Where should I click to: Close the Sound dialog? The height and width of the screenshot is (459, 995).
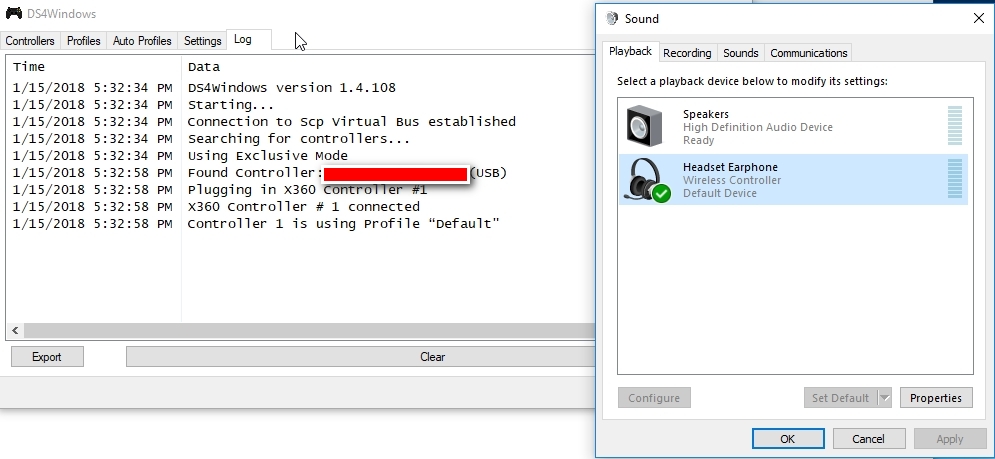point(979,18)
